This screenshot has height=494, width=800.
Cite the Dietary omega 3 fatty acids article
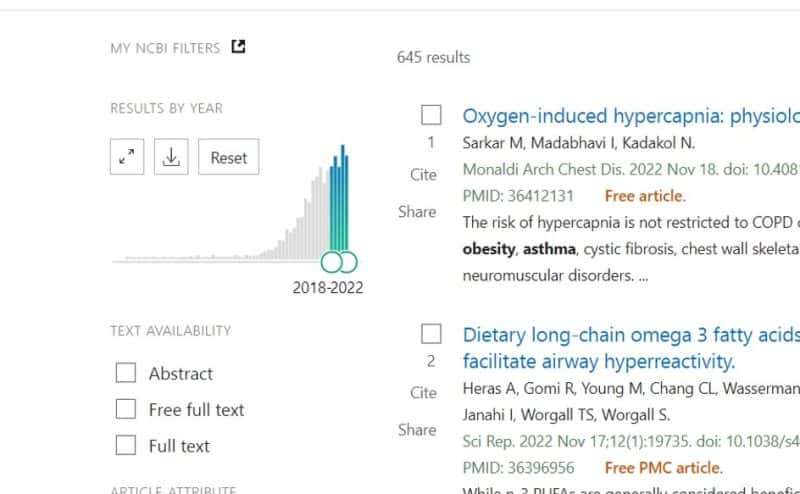coord(423,393)
